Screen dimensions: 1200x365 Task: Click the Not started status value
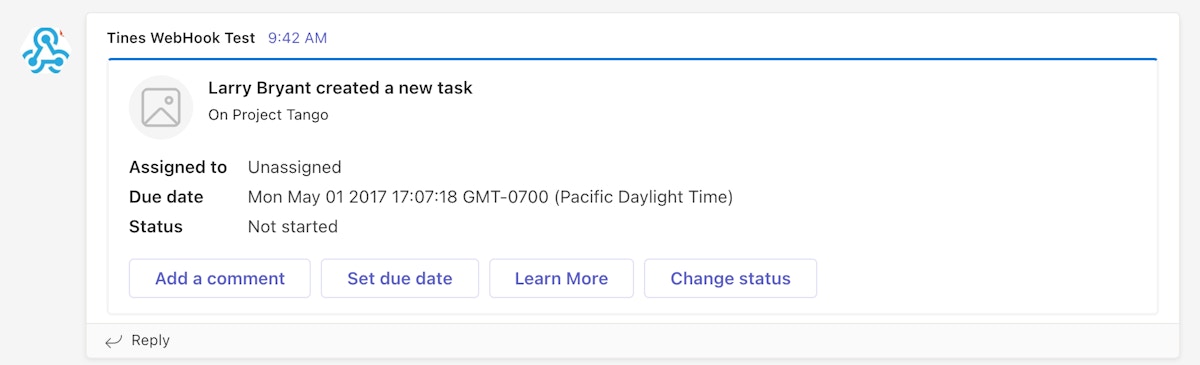[292, 227]
